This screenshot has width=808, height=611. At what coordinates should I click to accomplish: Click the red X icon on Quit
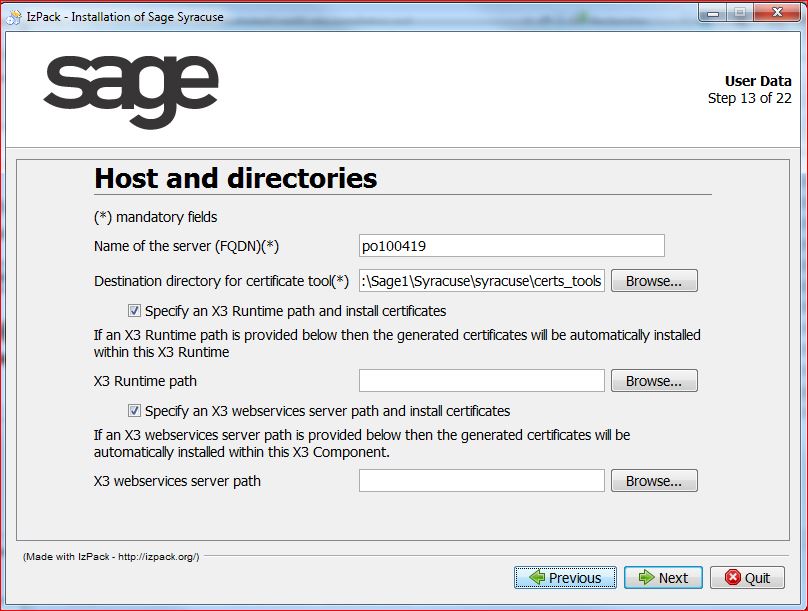tap(732, 578)
